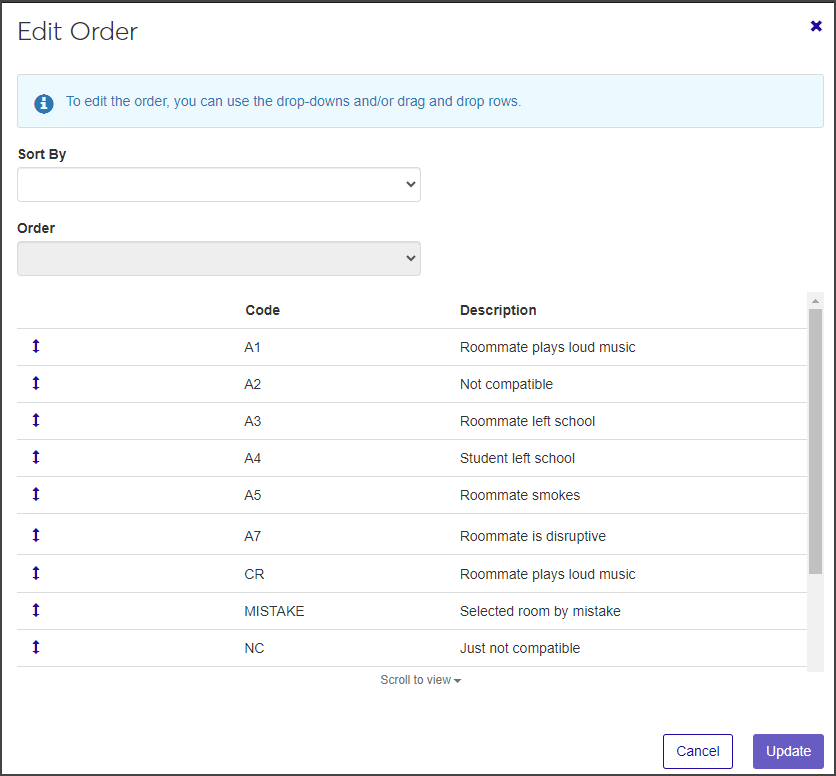Viewport: 836px width, 776px height.
Task: Click the Code column header
Action: [x=262, y=310]
